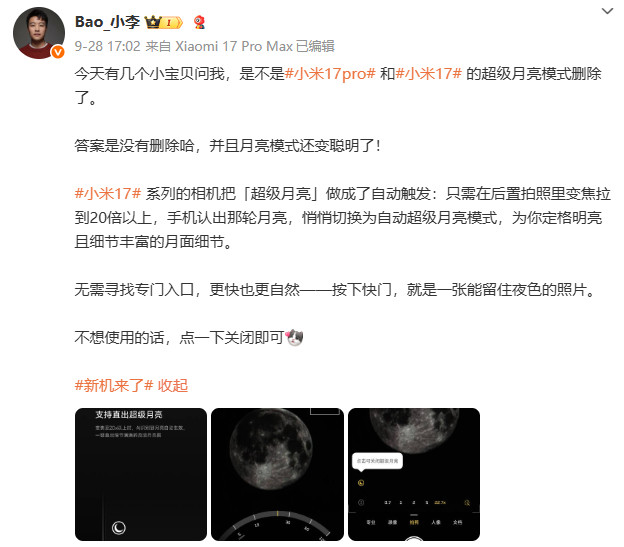Screen dimensions: 624x547
Task: Open Bao_小李's profile avatar
Action: [39, 33]
